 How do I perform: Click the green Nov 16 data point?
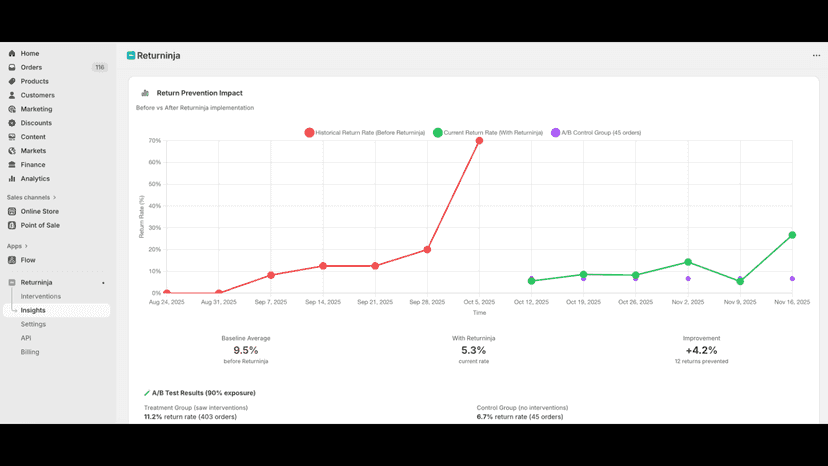point(792,235)
